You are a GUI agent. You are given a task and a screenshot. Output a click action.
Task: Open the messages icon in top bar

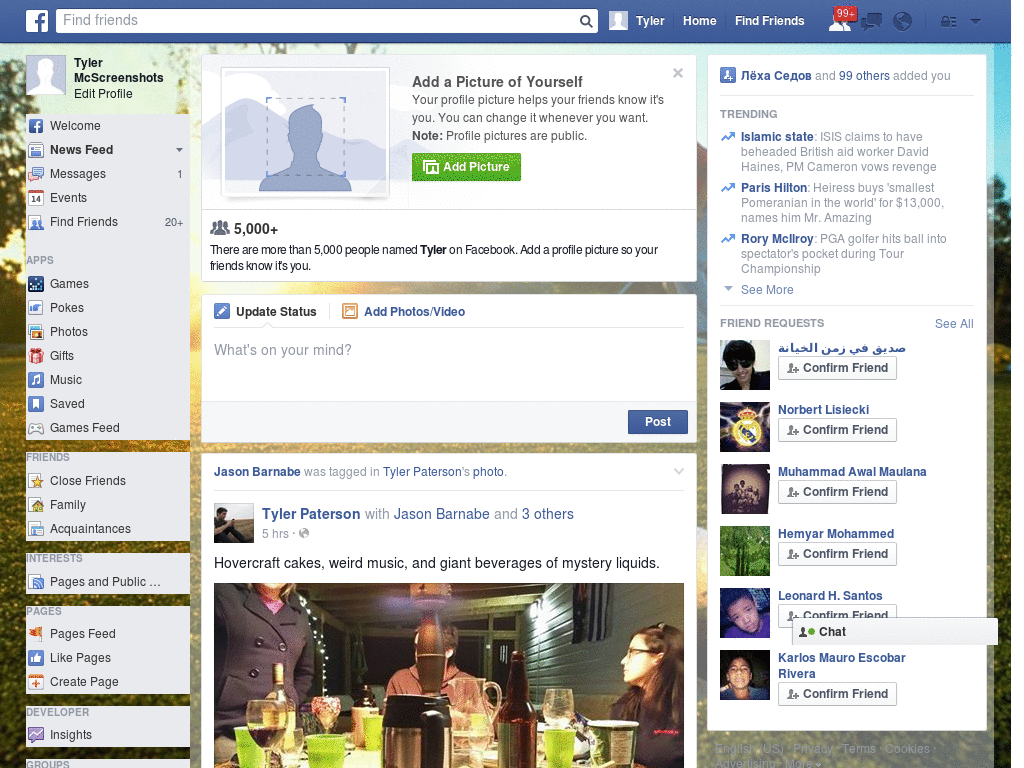tap(871, 22)
